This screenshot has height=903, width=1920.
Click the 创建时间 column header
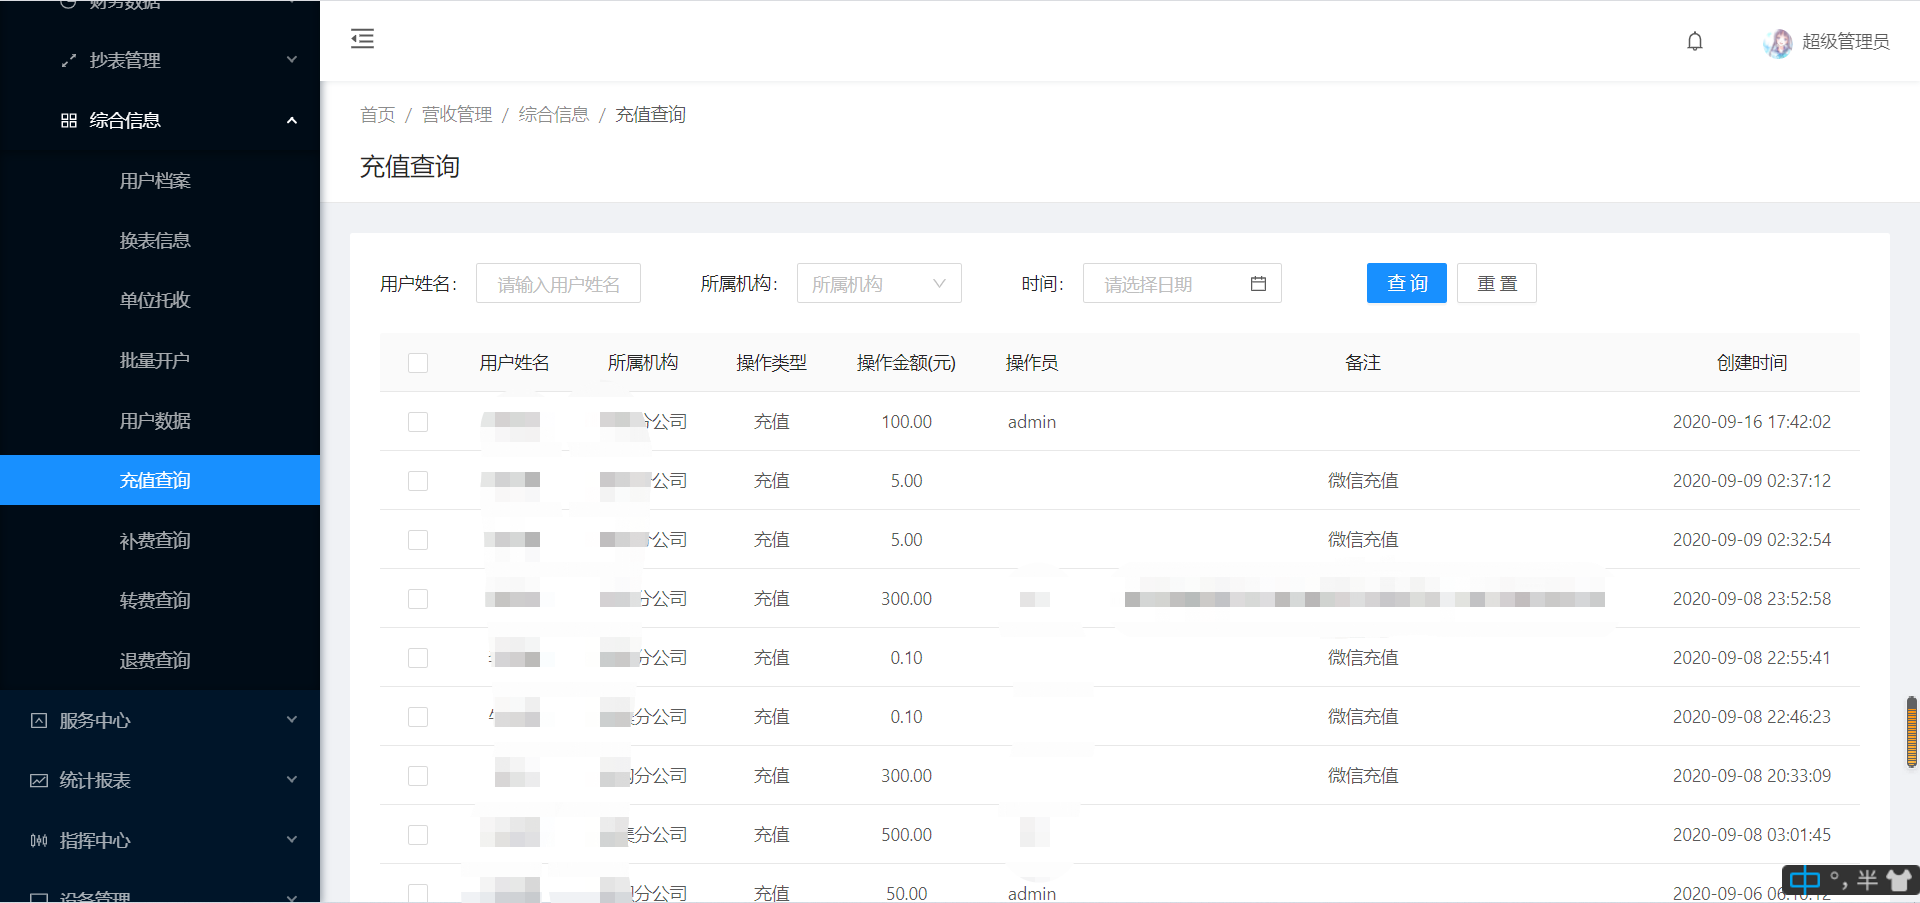point(1752,363)
